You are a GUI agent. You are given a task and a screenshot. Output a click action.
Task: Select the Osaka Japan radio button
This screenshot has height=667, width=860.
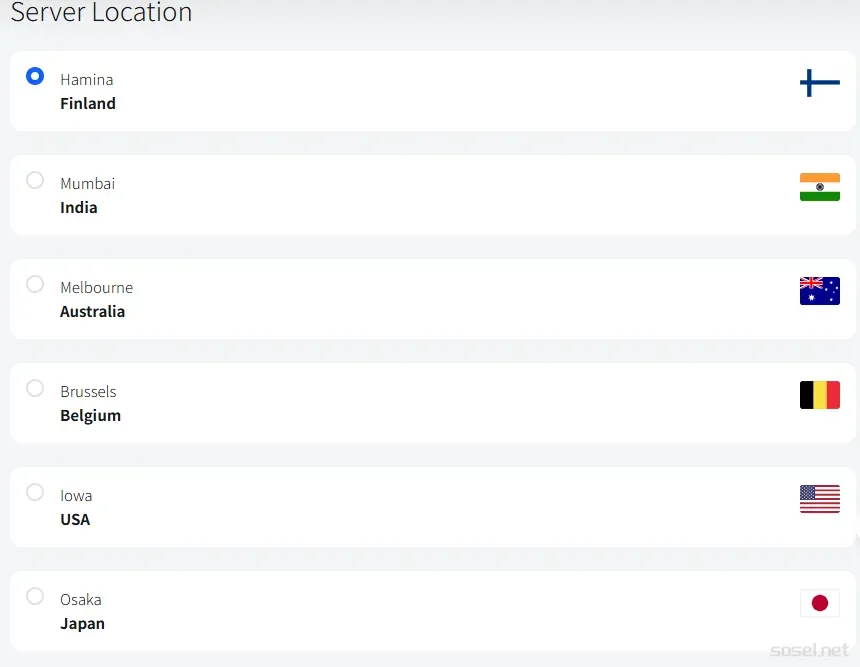pos(35,596)
